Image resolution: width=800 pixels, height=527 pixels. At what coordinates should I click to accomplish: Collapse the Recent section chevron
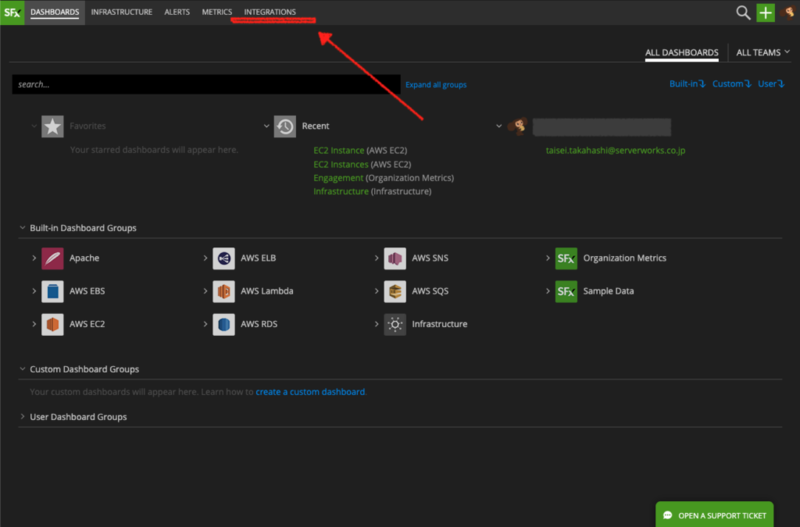tap(266, 126)
